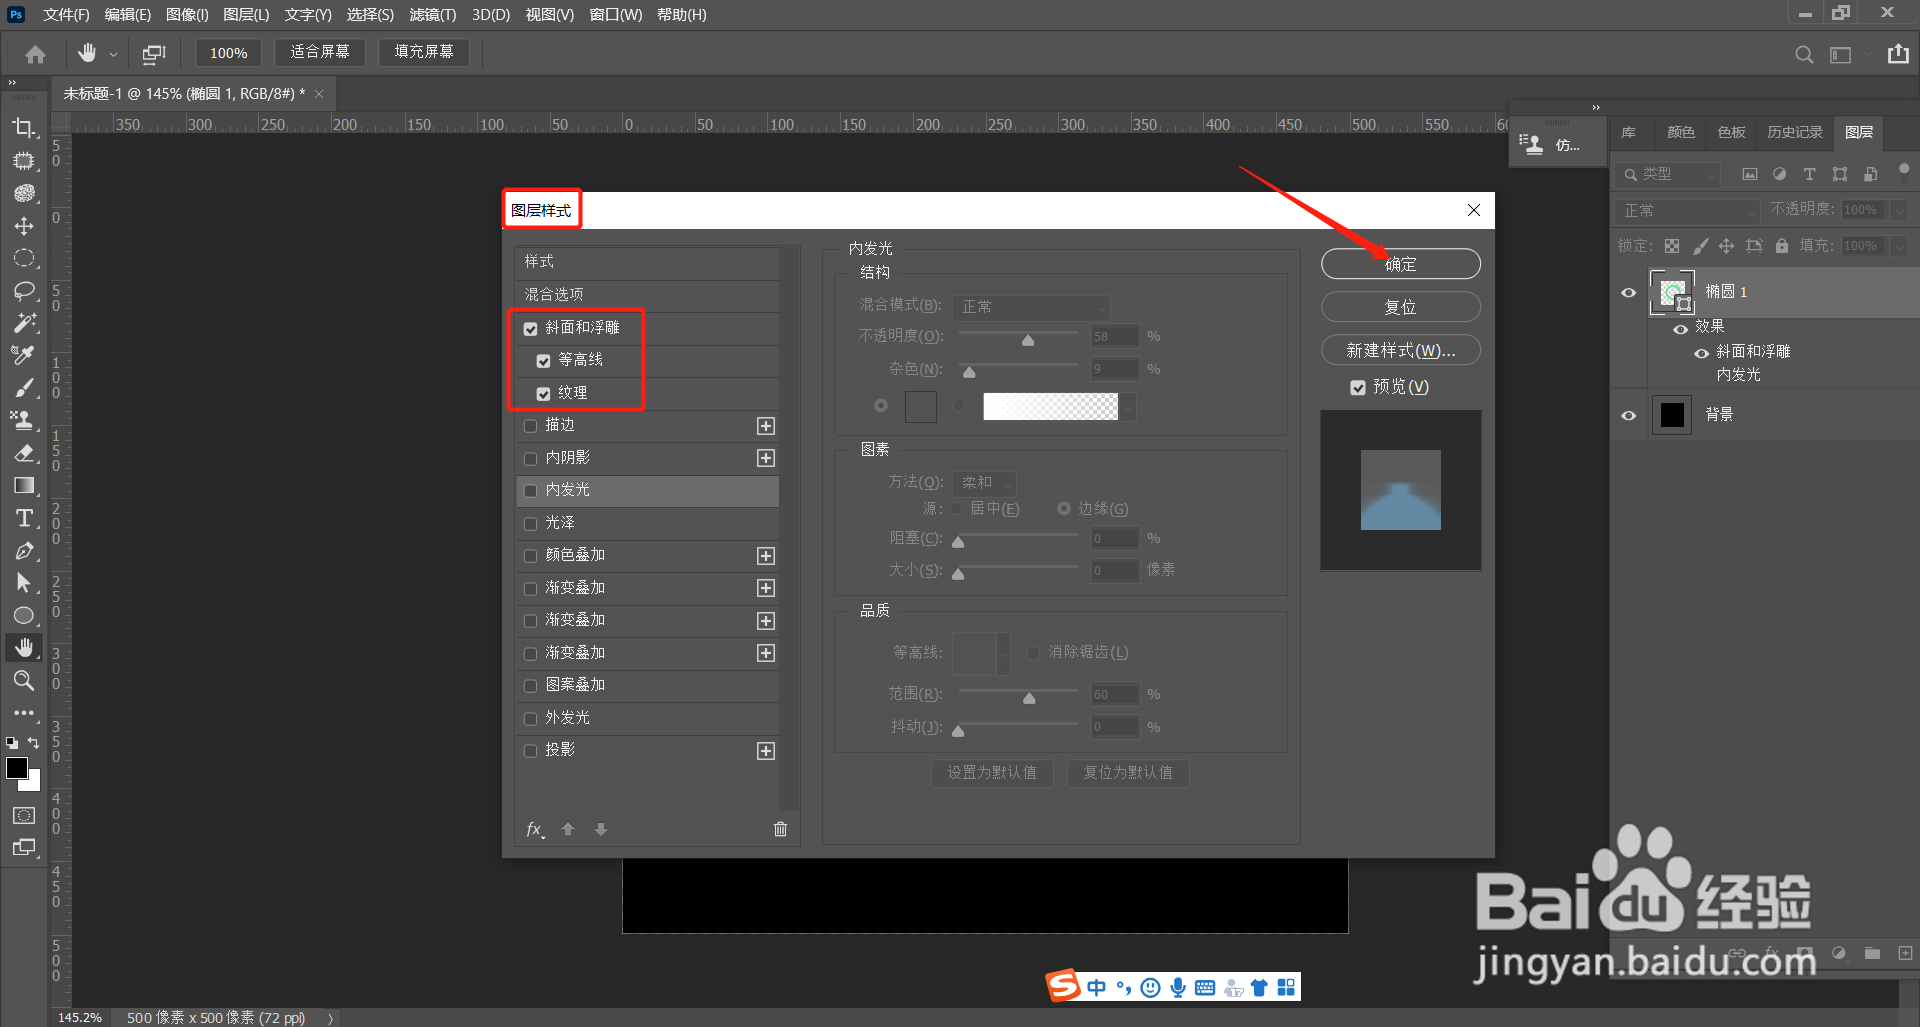This screenshot has height=1027, width=1920.
Task: Select the Horizontal Type tool
Action: pyautogui.click(x=24, y=518)
